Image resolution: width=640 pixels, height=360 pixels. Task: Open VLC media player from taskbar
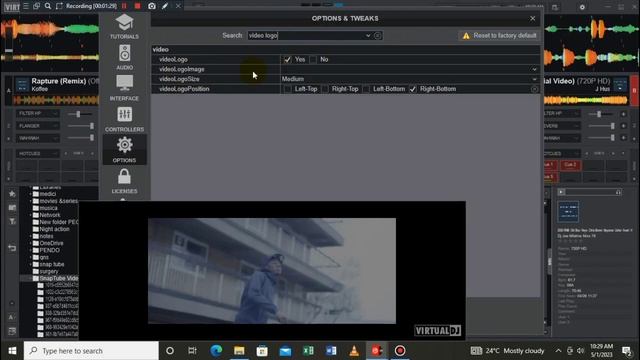(x=354, y=351)
